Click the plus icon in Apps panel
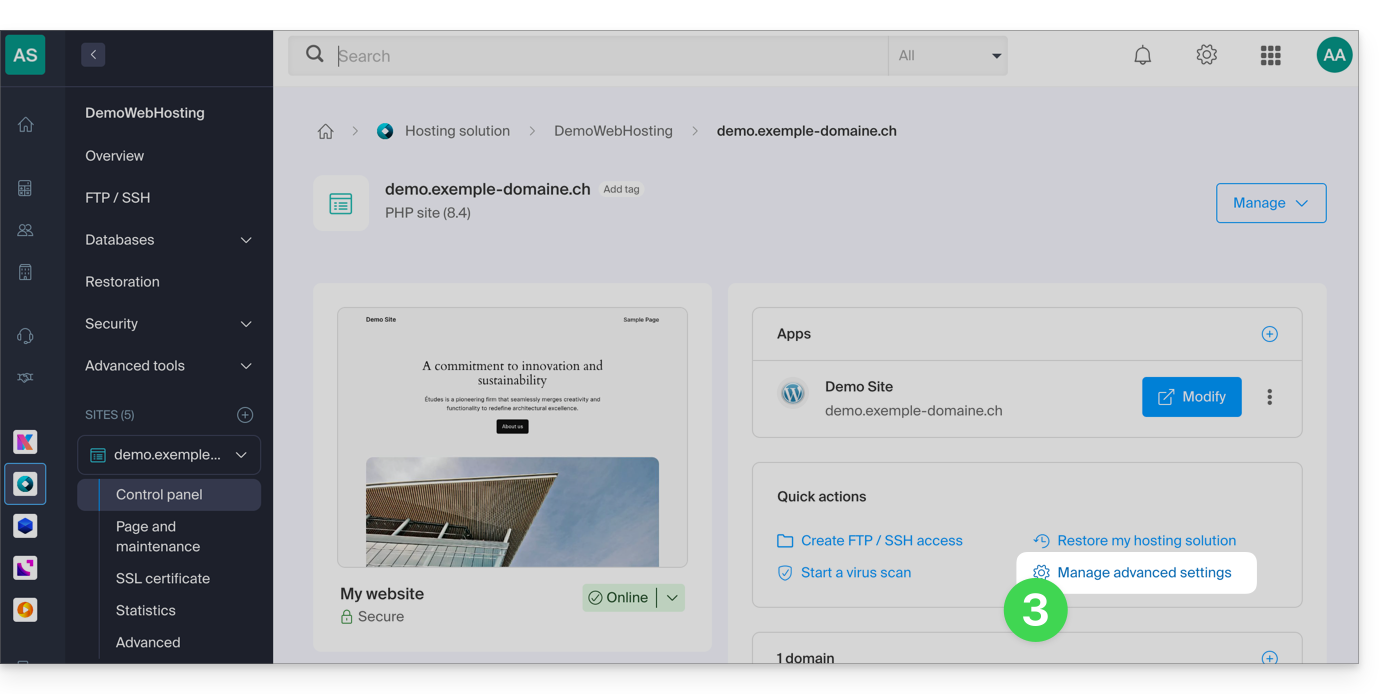Image resolution: width=1389 pixels, height=694 pixels. 1269,334
